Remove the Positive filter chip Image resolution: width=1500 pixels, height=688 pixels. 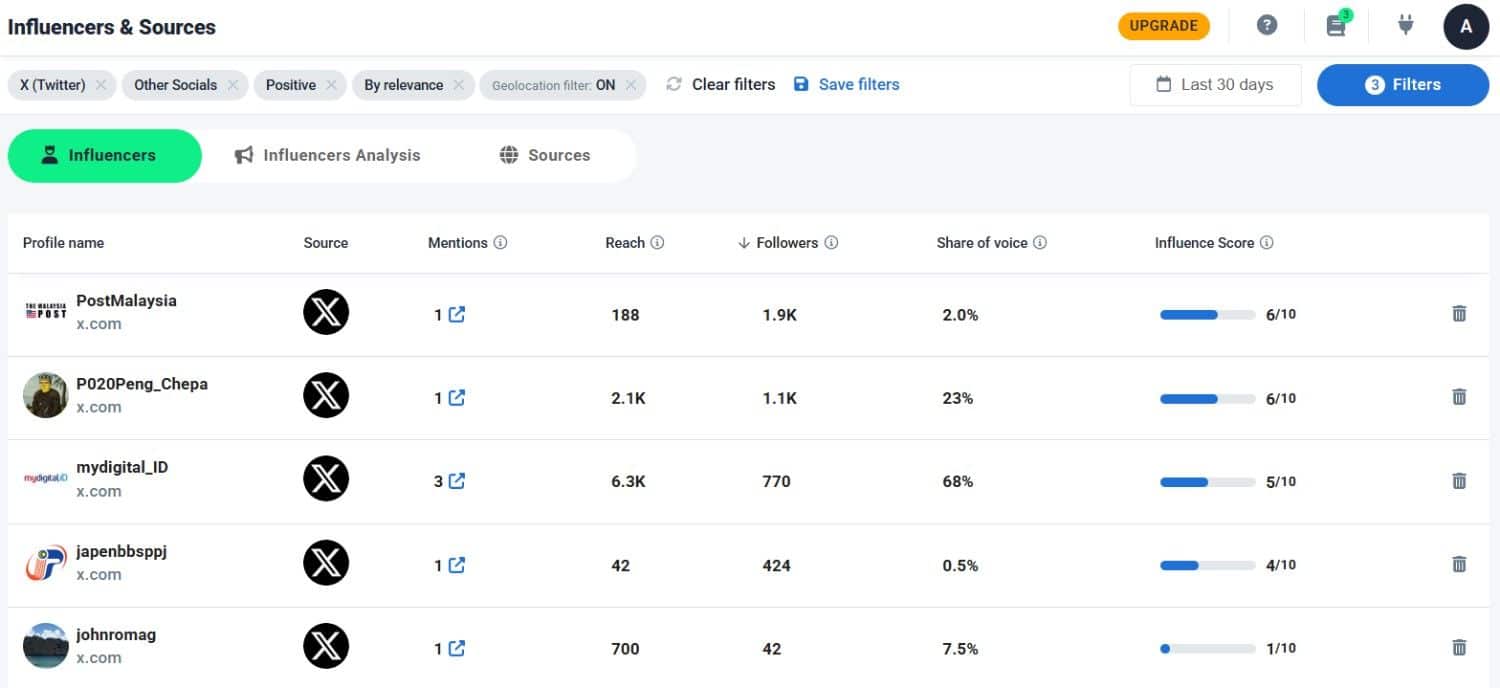click(331, 85)
